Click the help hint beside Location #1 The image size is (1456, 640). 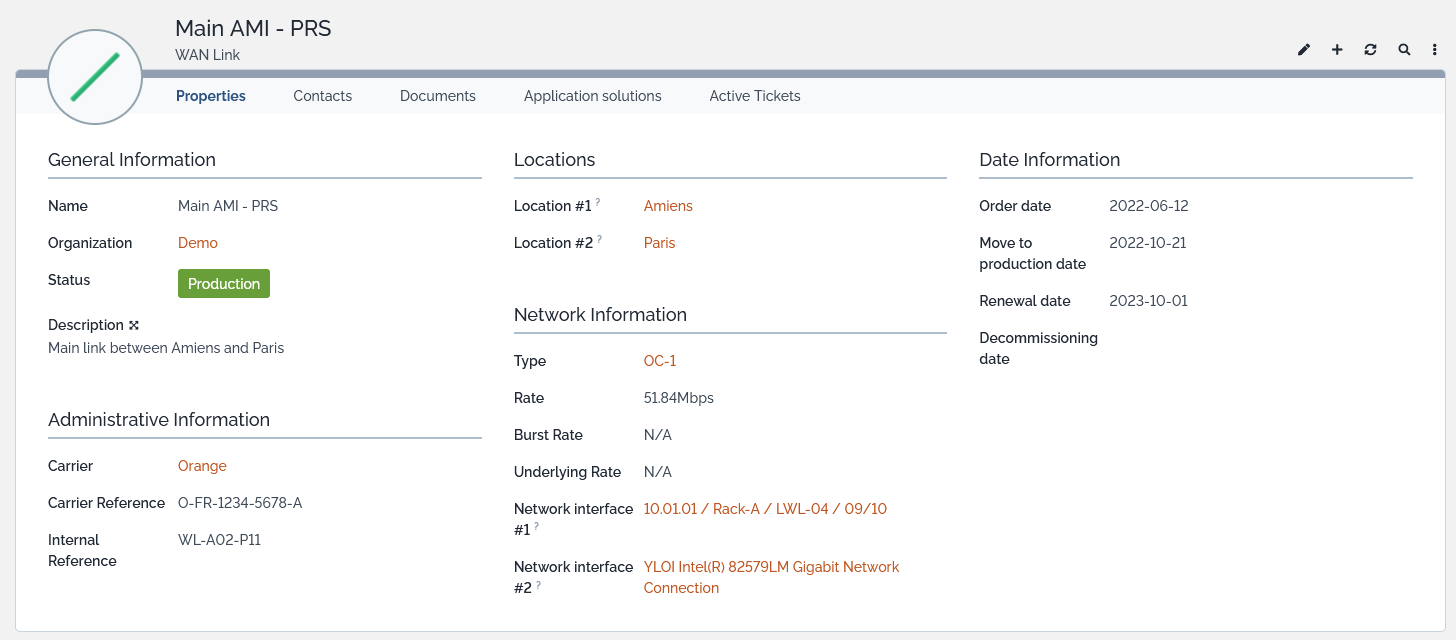coord(598,203)
